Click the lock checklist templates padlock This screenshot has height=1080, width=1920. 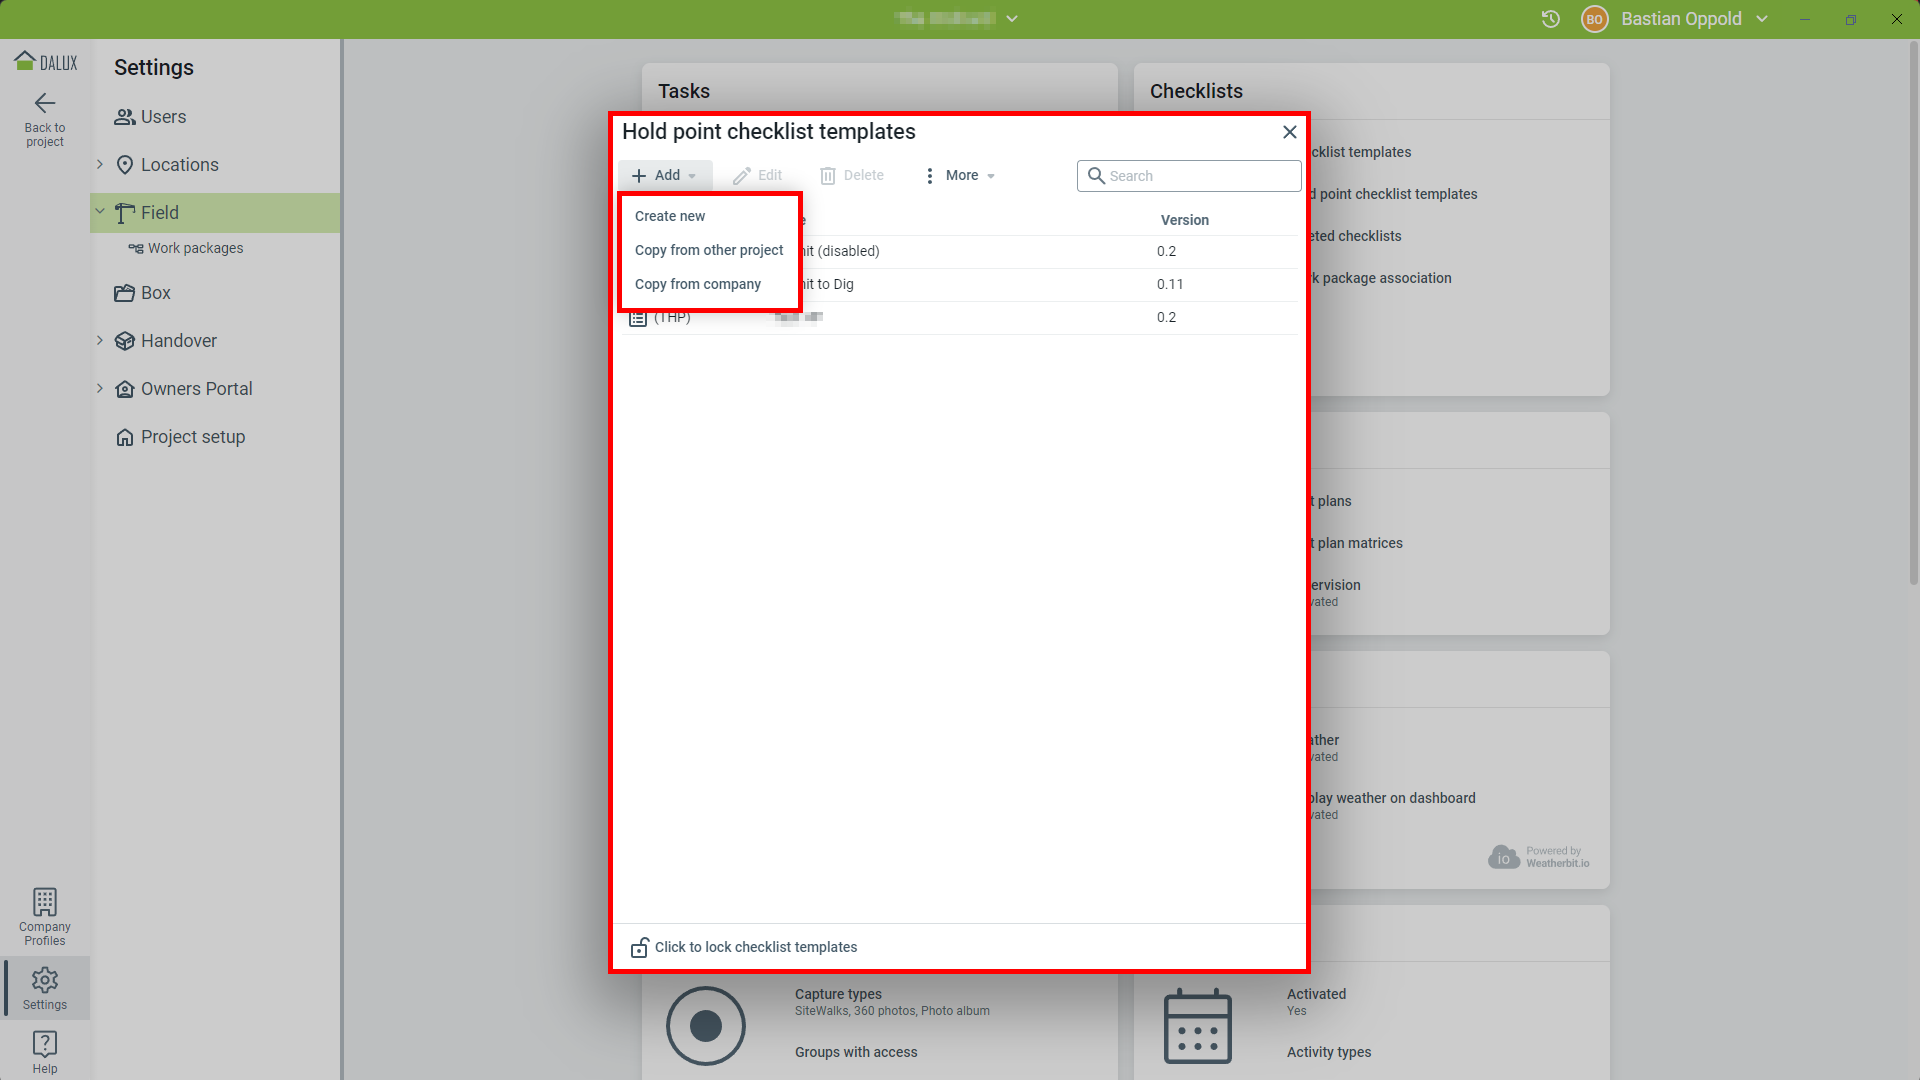639,948
